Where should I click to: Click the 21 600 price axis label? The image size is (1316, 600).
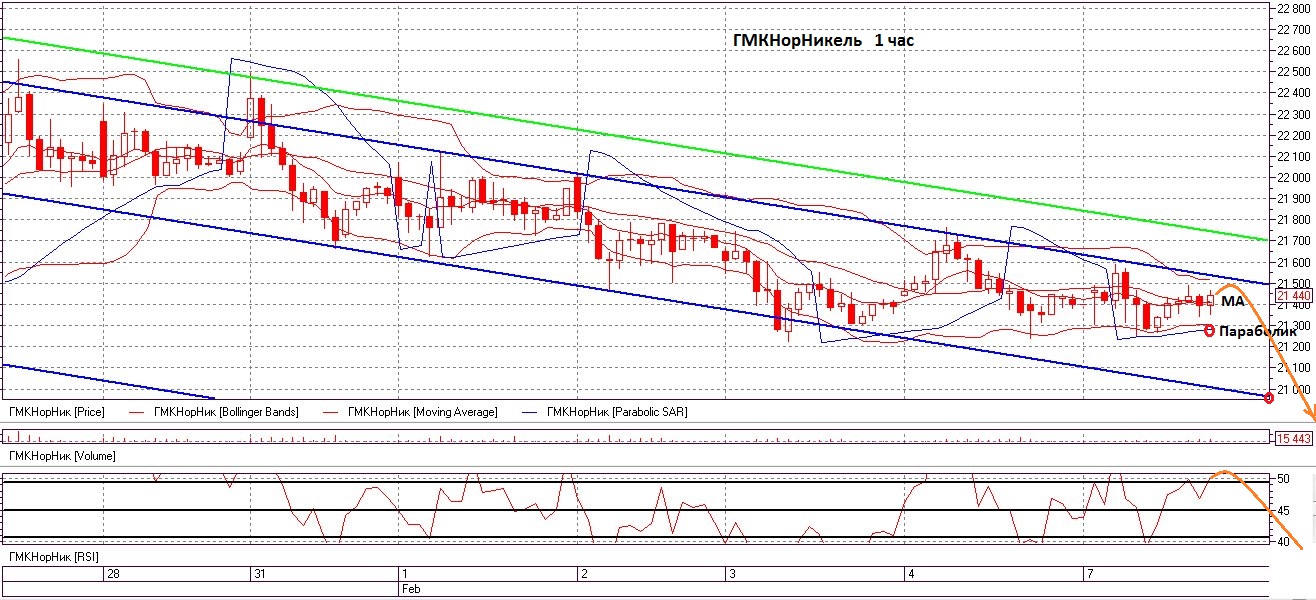(x=1294, y=262)
